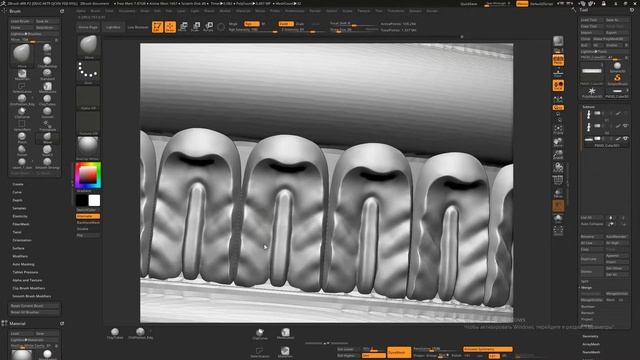Click the DynaMesh button
This screenshot has width=640, height=360.
399,352
